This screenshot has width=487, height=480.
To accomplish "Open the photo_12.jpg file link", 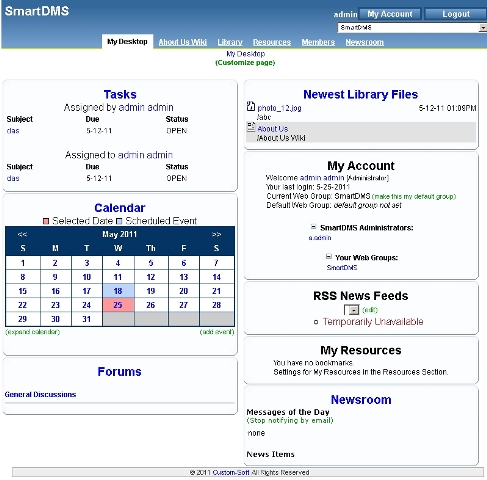I will pyautogui.click(x=279, y=108).
